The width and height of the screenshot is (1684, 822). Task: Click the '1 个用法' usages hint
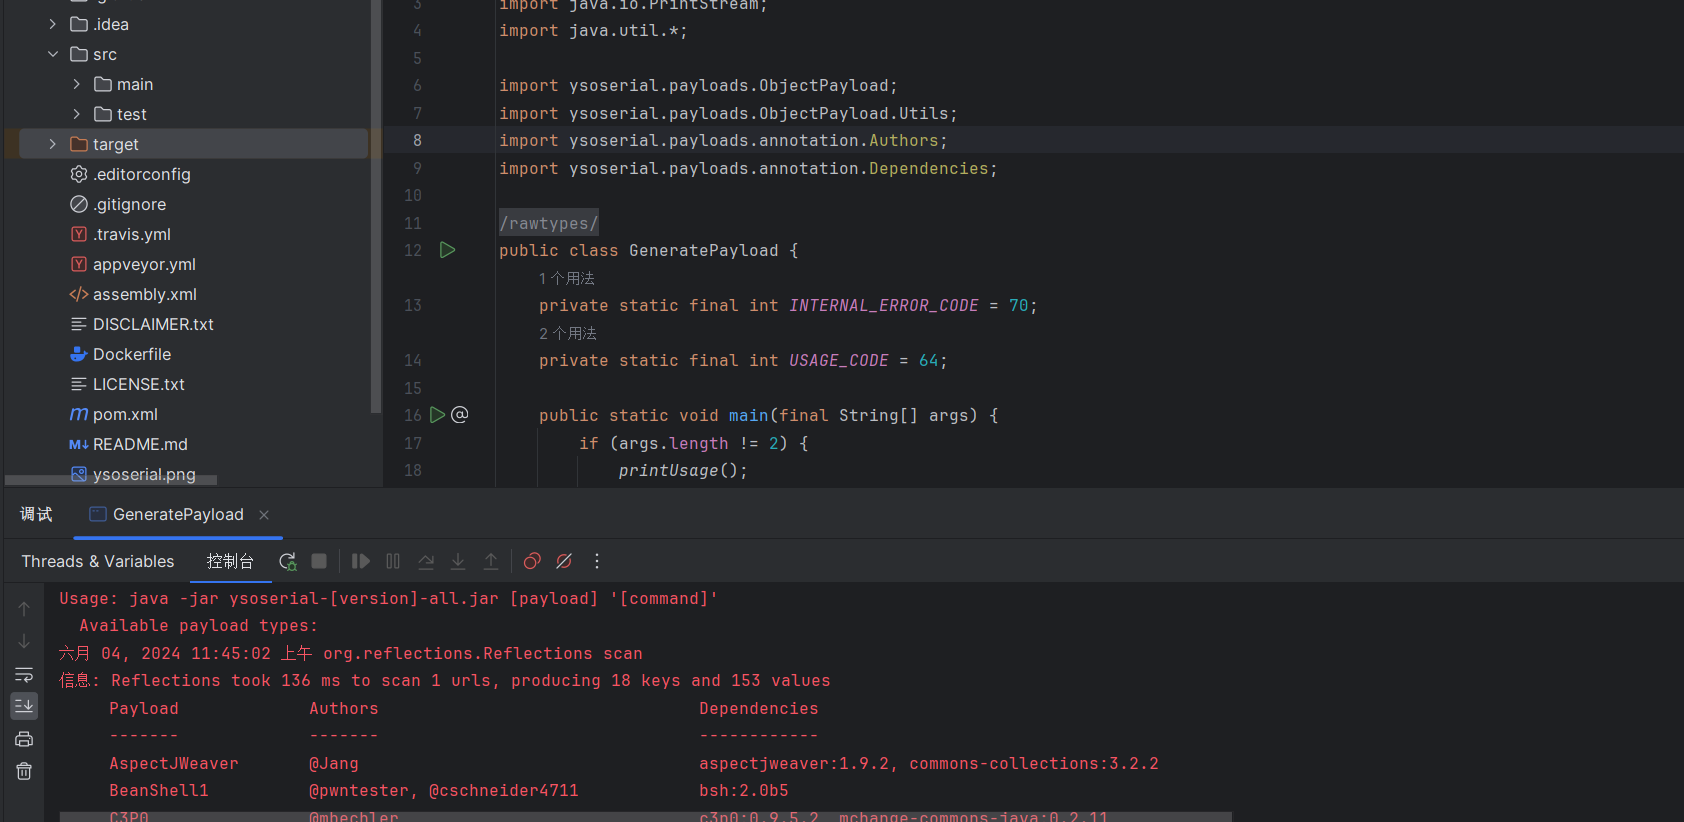[567, 278]
